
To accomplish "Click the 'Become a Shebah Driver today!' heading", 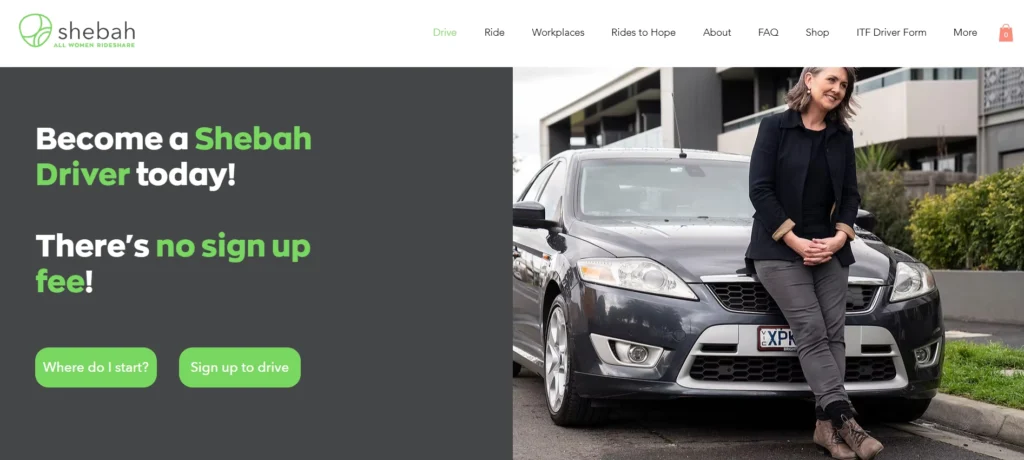I will (x=174, y=157).
